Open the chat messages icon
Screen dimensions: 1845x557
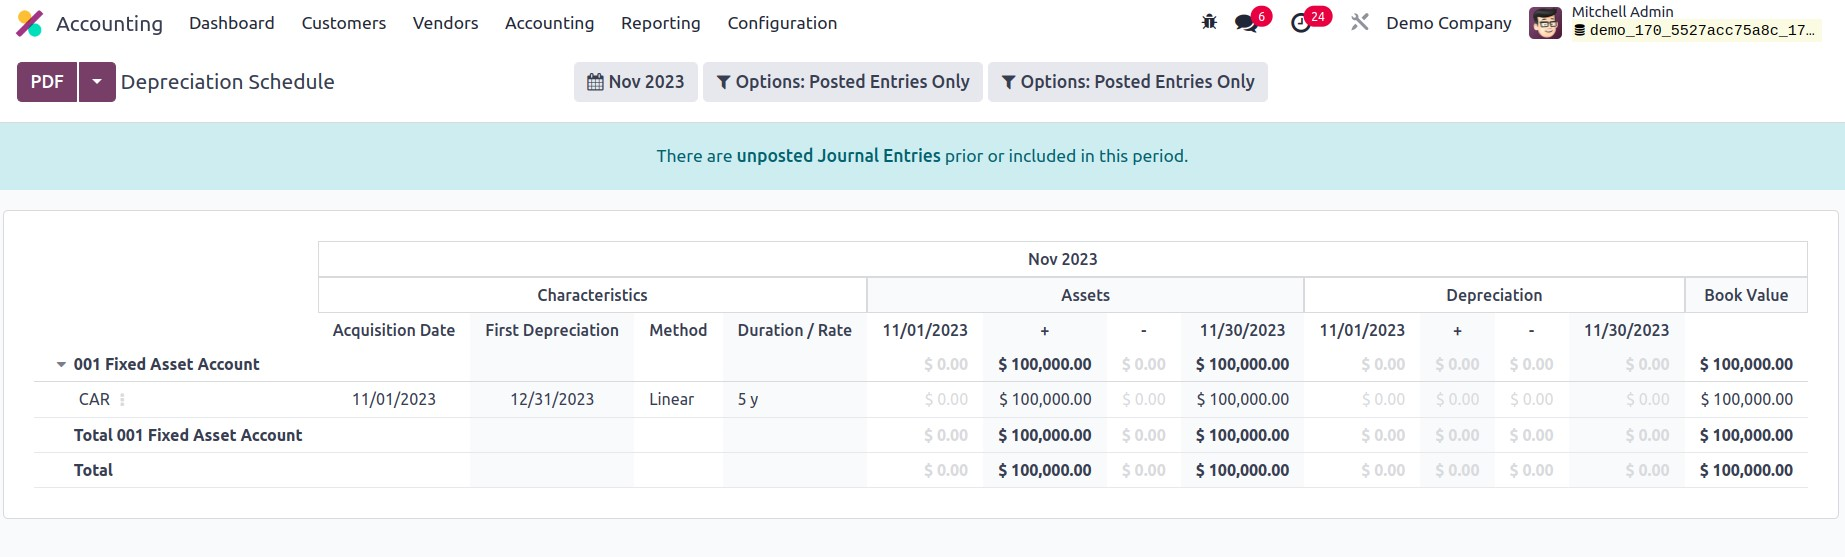click(1246, 23)
